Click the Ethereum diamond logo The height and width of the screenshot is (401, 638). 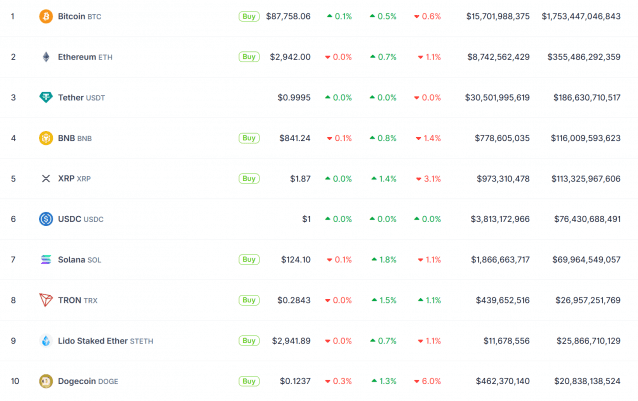point(45,57)
